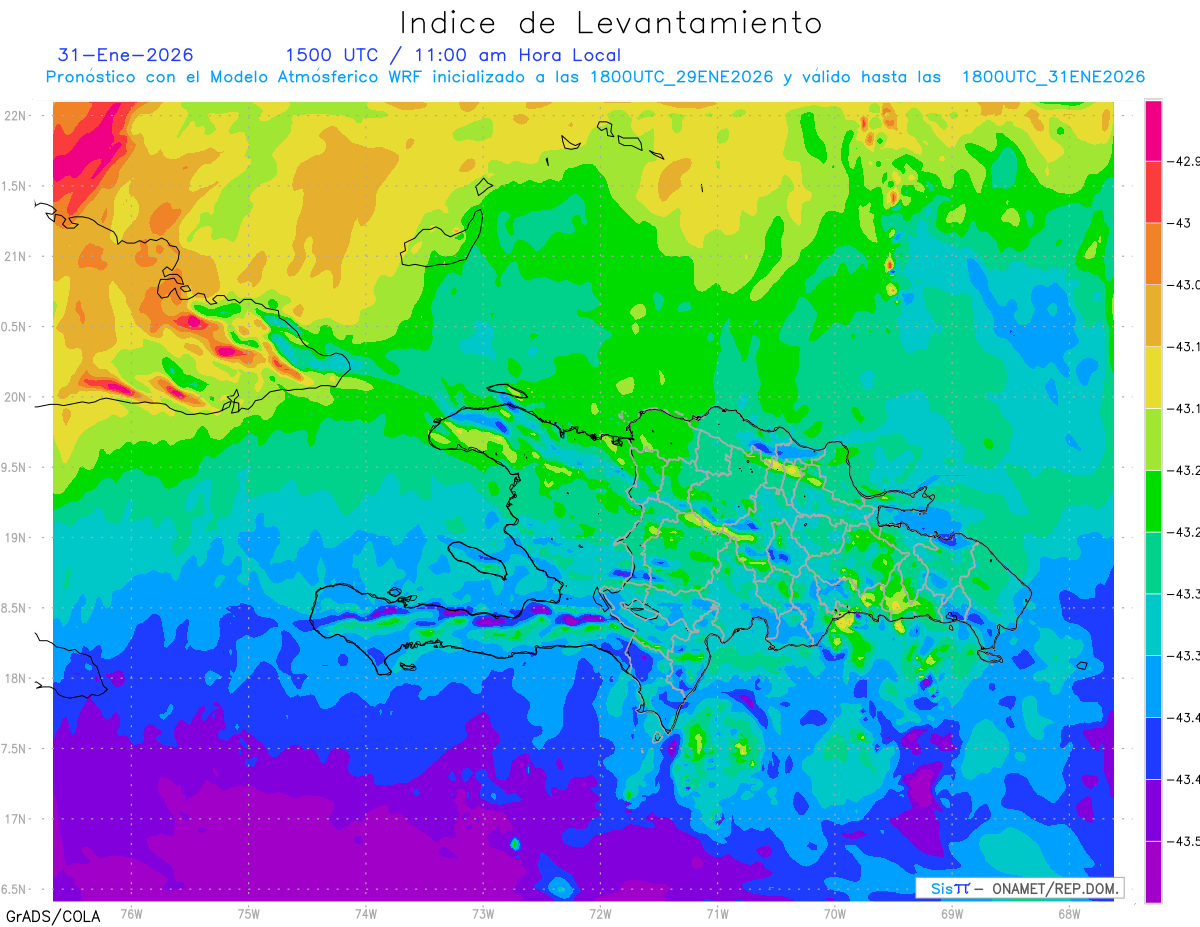The image size is (1200, 927).
Task: Click the yellow-green swatch in the legend
Action: click(x=1153, y=440)
